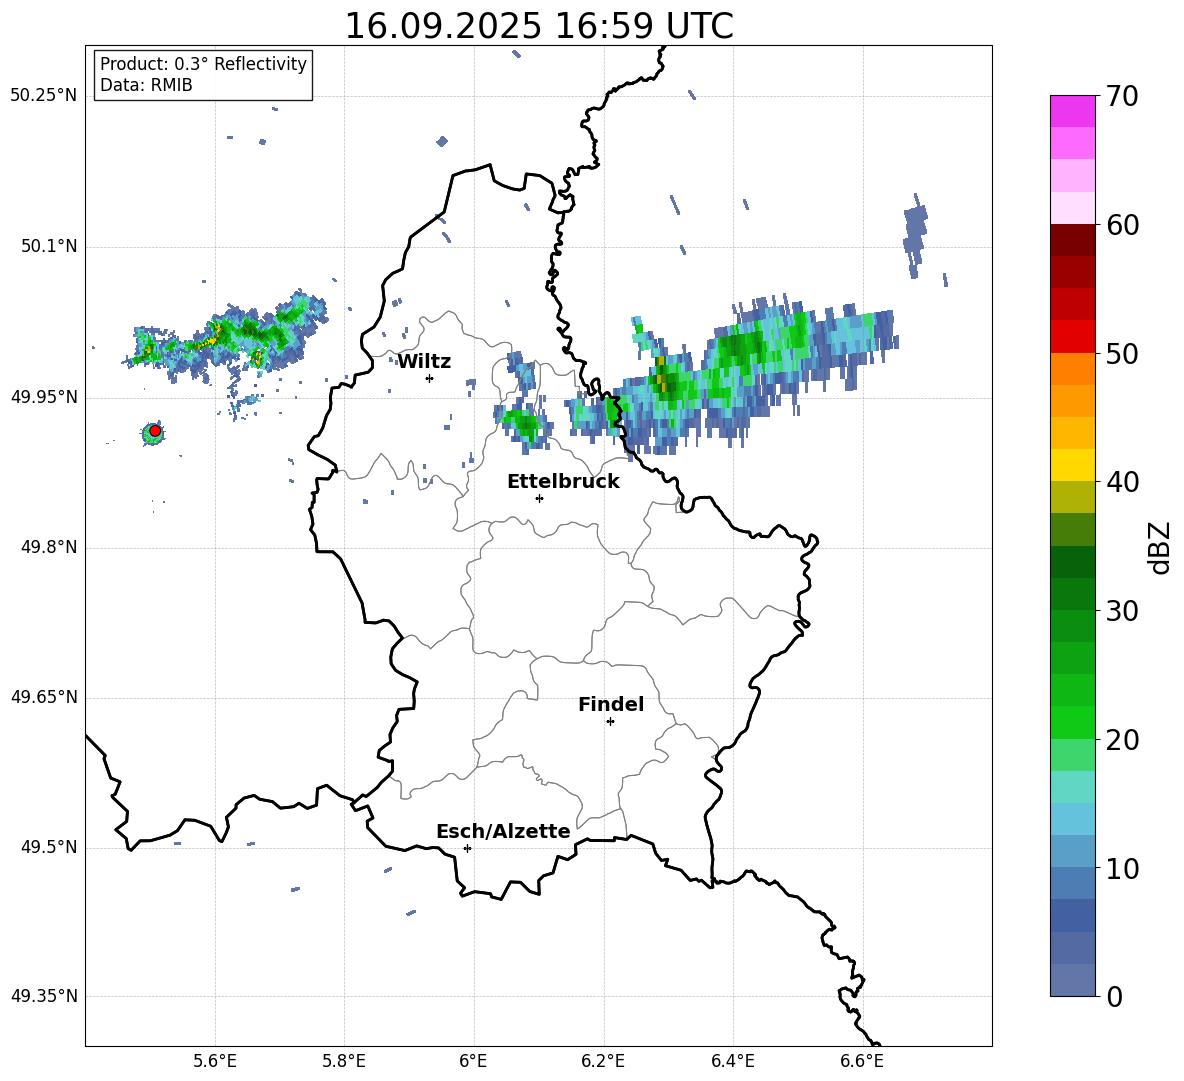Click the 'dBZ' colorbar axis label
The width and height of the screenshot is (1184, 1081).
click(1158, 547)
